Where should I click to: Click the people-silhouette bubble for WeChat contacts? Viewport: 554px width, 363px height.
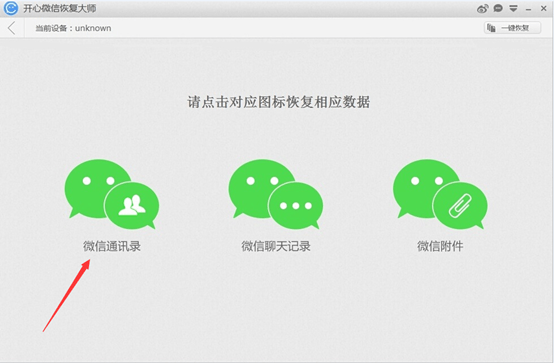(132, 205)
